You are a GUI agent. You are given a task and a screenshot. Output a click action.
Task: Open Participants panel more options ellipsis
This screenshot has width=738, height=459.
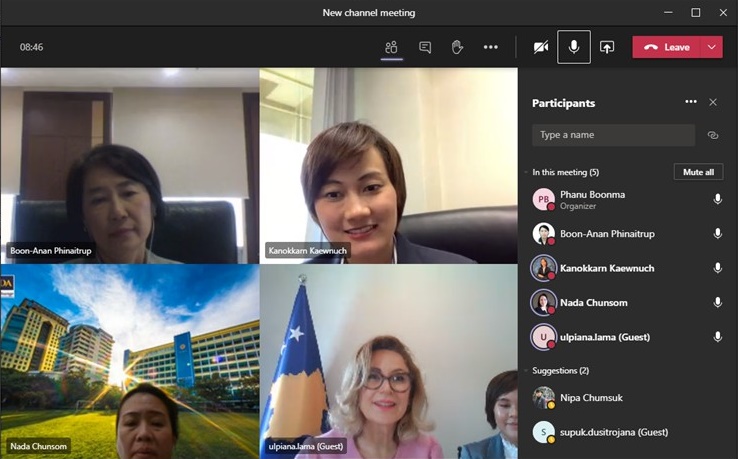tap(690, 102)
